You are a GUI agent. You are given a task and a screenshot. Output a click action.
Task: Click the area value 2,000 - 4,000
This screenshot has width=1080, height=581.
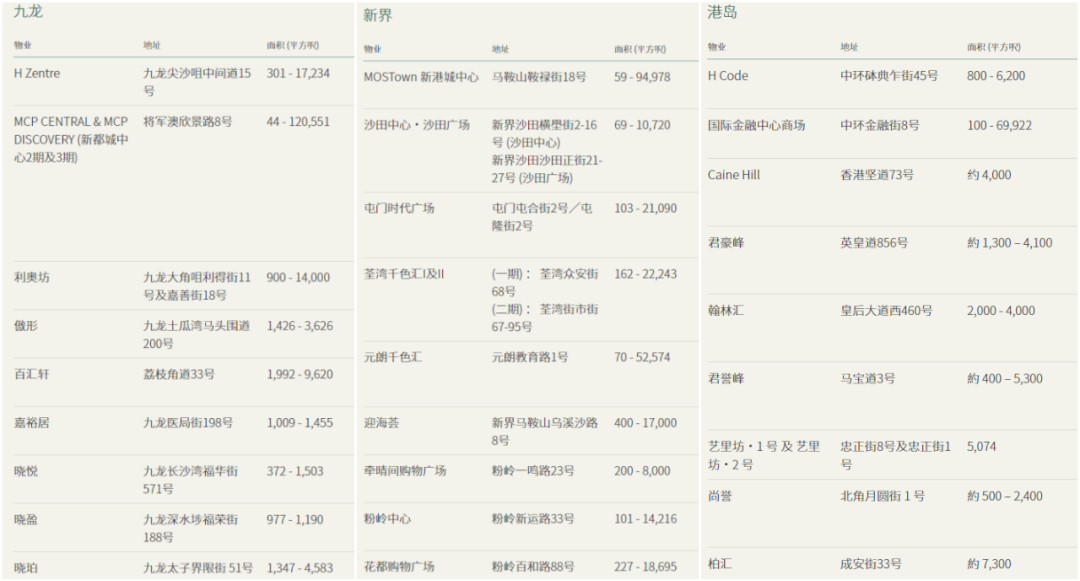[x=1001, y=310]
